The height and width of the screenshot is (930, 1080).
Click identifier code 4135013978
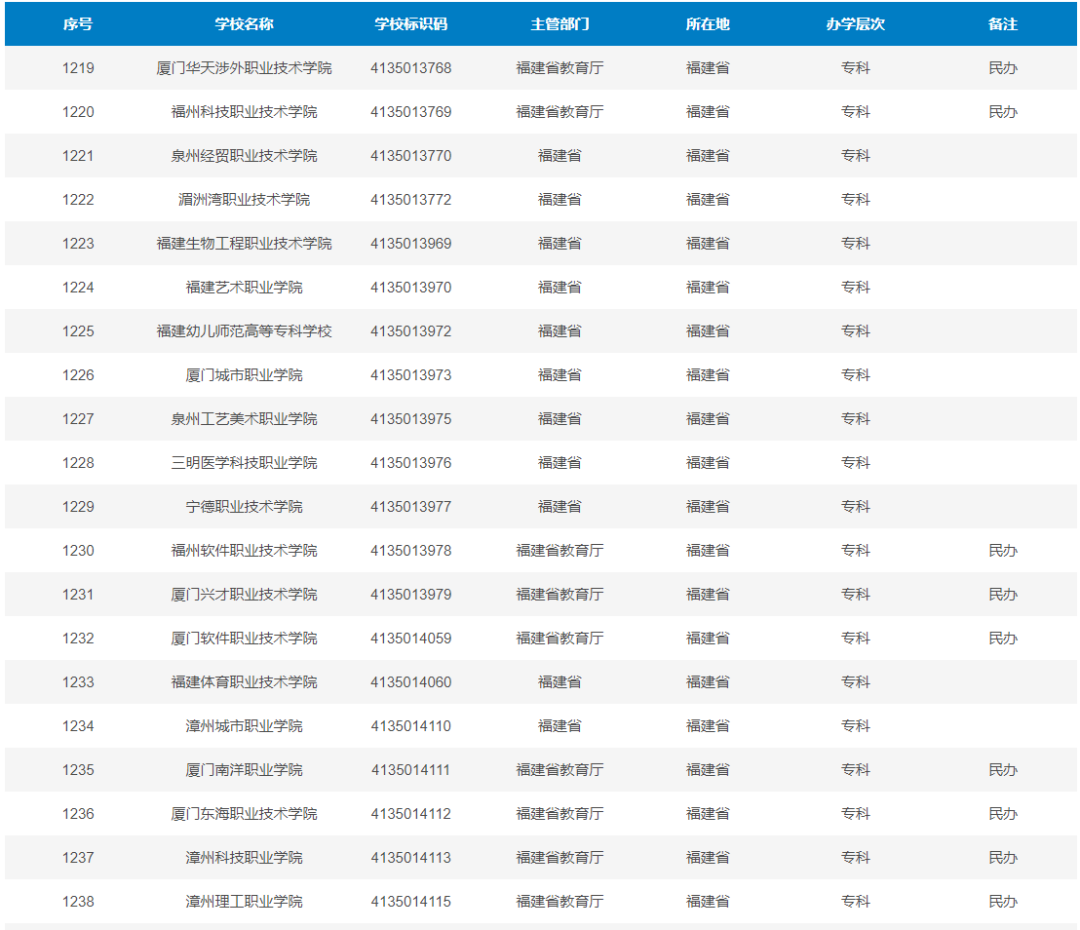tap(410, 551)
